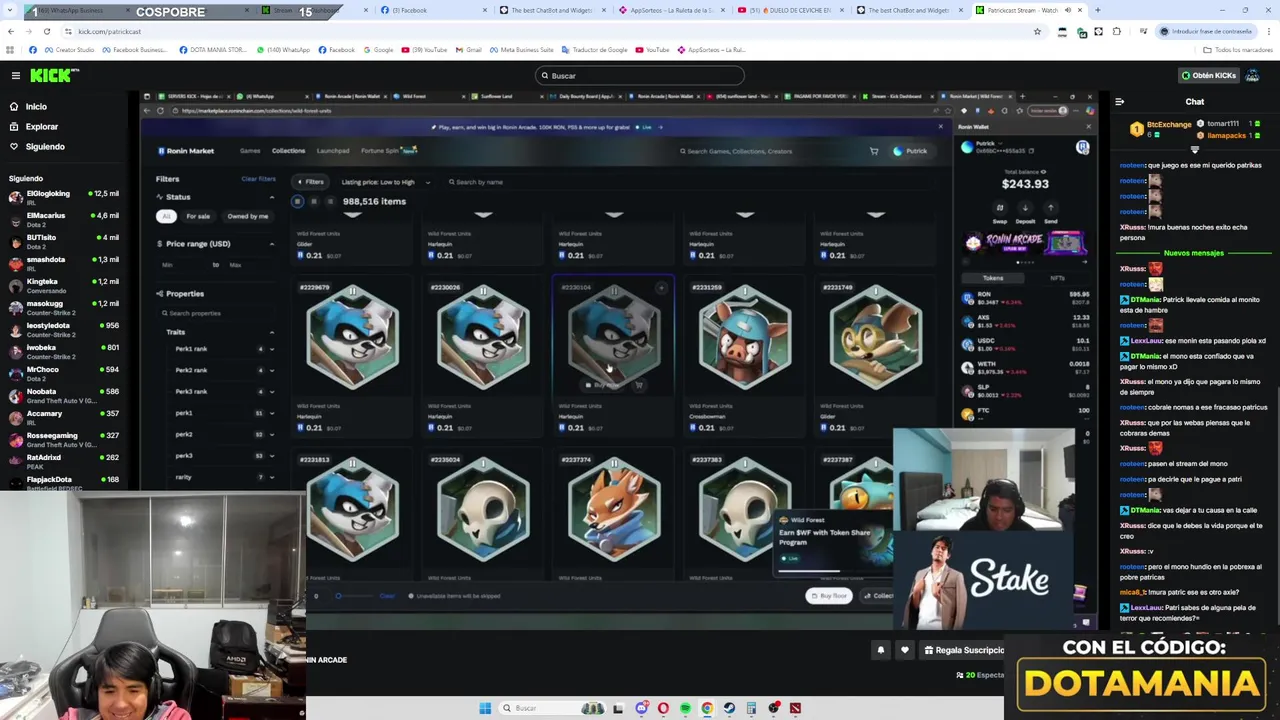Collapse the Traits section
The width and height of the screenshot is (1280, 720).
point(271,332)
